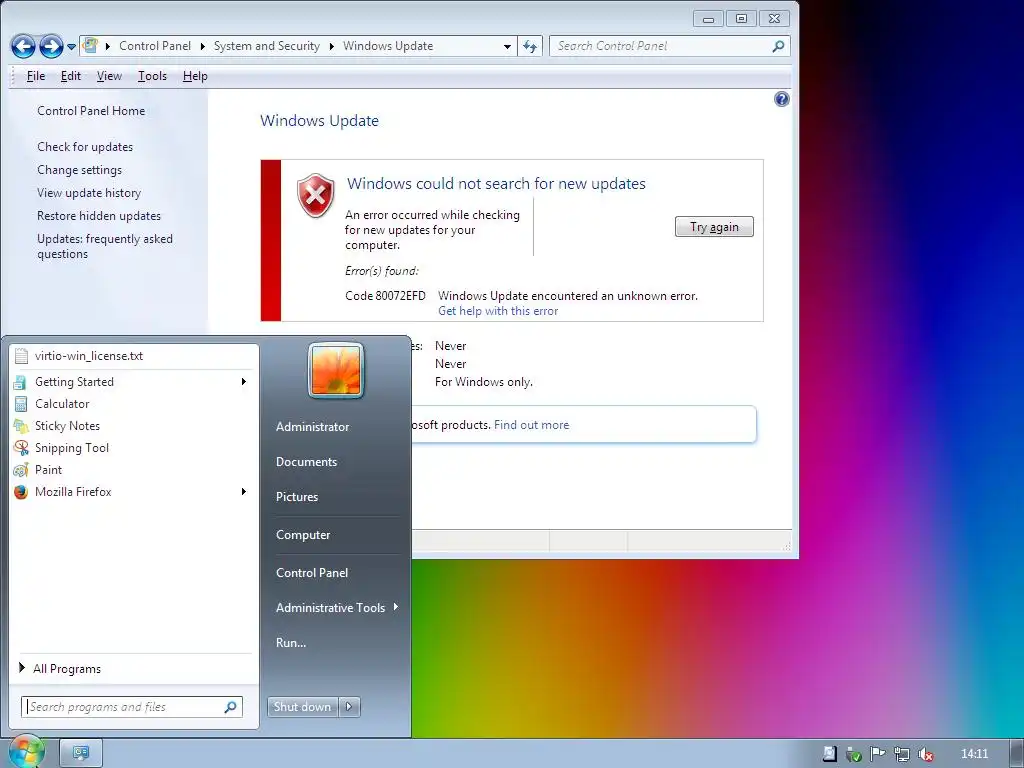Image resolution: width=1024 pixels, height=768 pixels.
Task: Open the Help question mark icon
Action: pyautogui.click(x=781, y=99)
